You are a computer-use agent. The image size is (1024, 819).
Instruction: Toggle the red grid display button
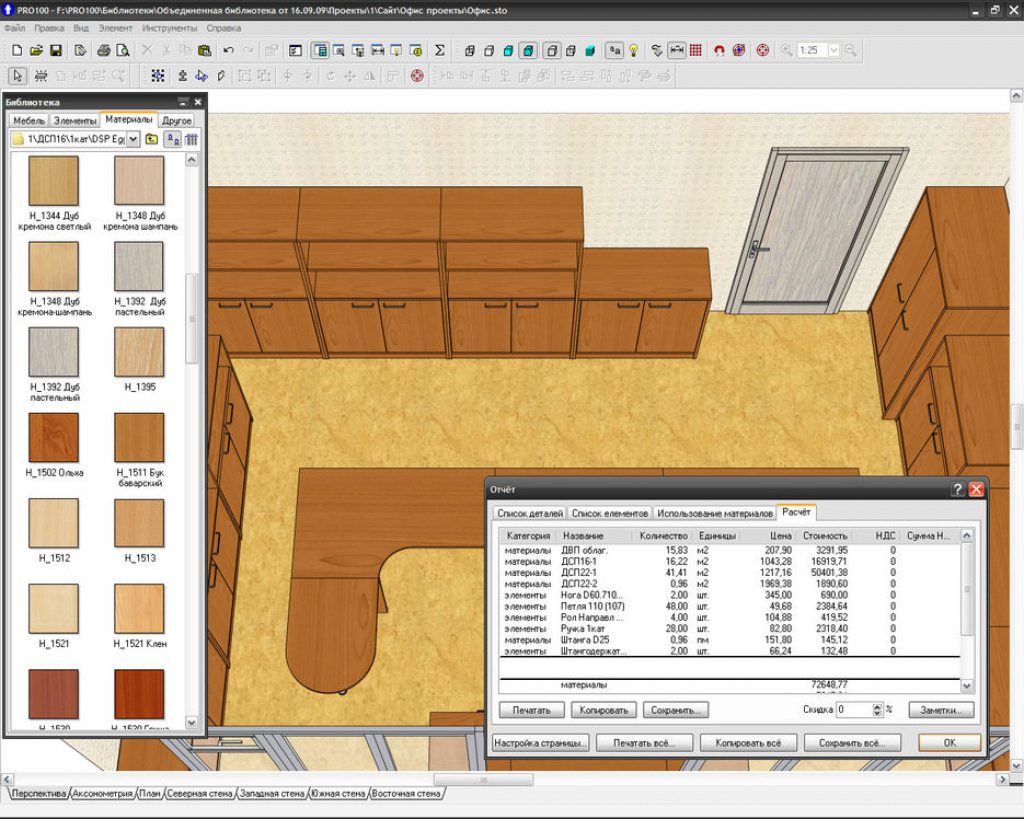point(695,49)
